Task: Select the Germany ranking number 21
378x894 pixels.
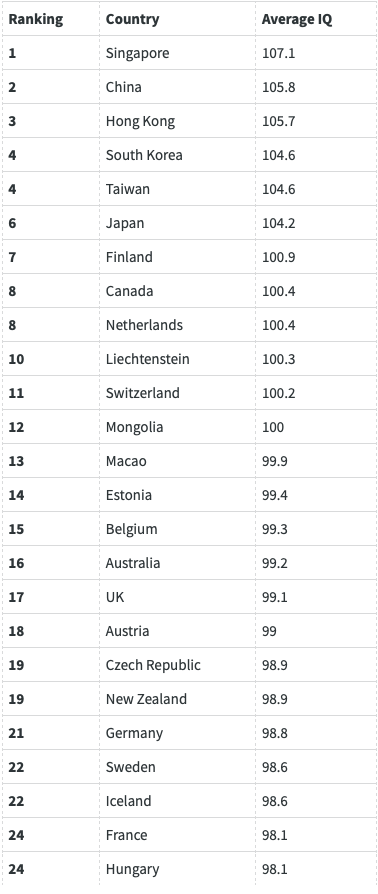Action: 16,733
